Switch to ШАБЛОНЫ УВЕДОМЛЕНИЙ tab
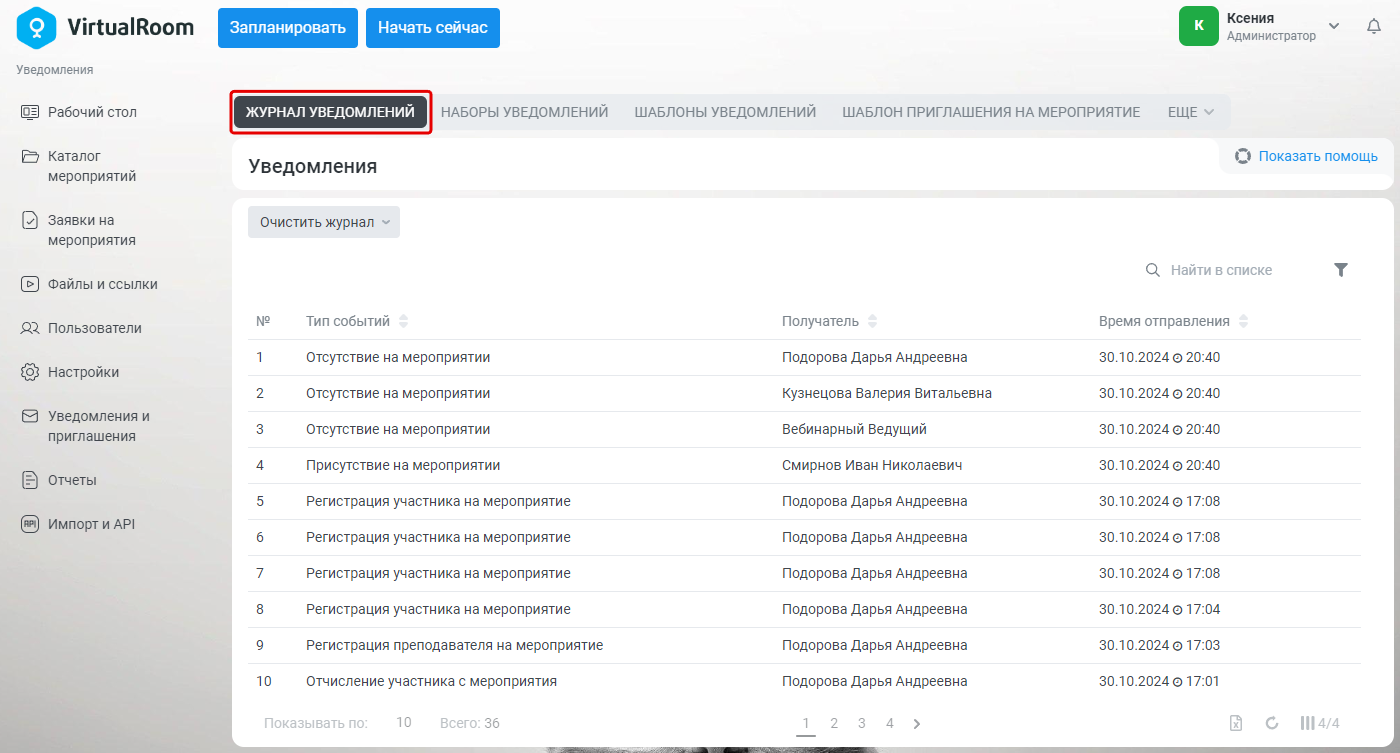Image resolution: width=1400 pixels, height=753 pixels. coord(725,112)
